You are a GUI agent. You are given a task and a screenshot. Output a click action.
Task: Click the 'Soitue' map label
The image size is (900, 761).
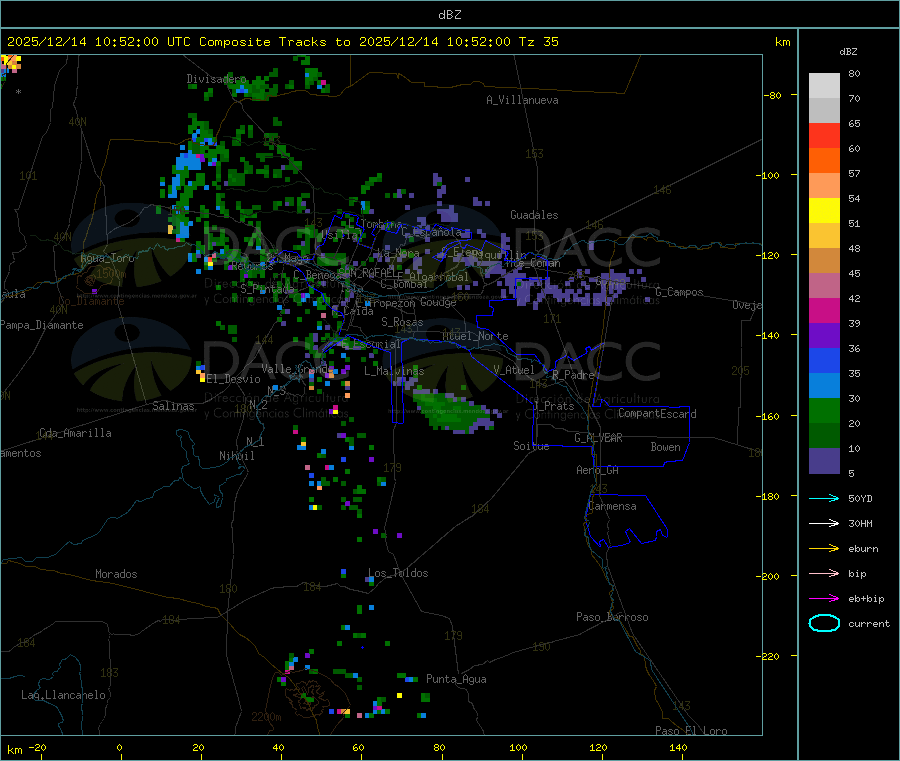point(532,446)
